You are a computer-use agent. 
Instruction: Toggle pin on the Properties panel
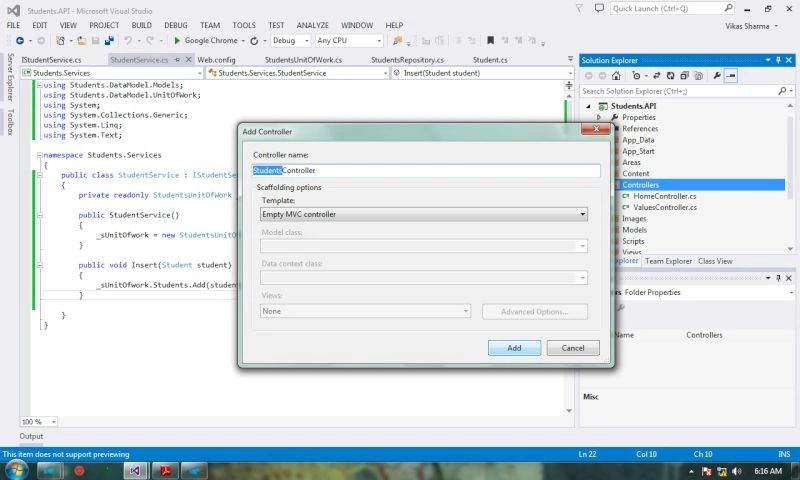(778, 278)
